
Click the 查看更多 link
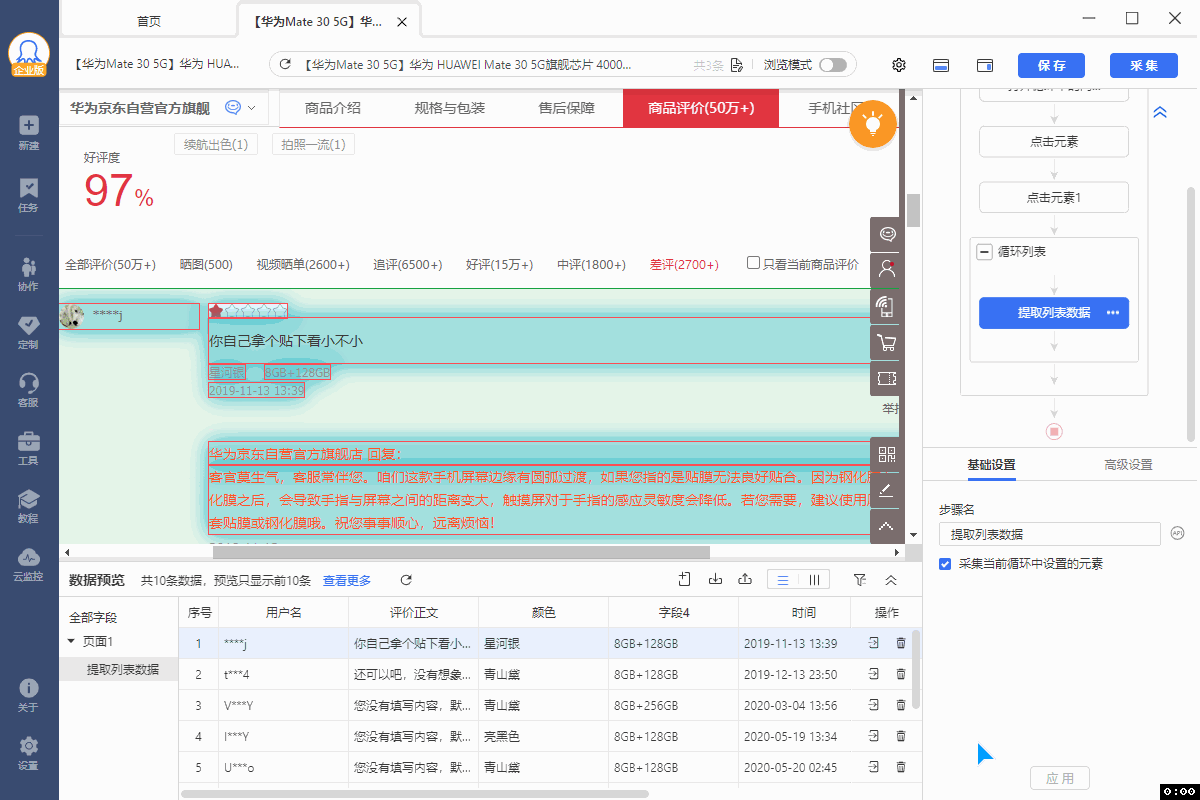click(x=347, y=580)
